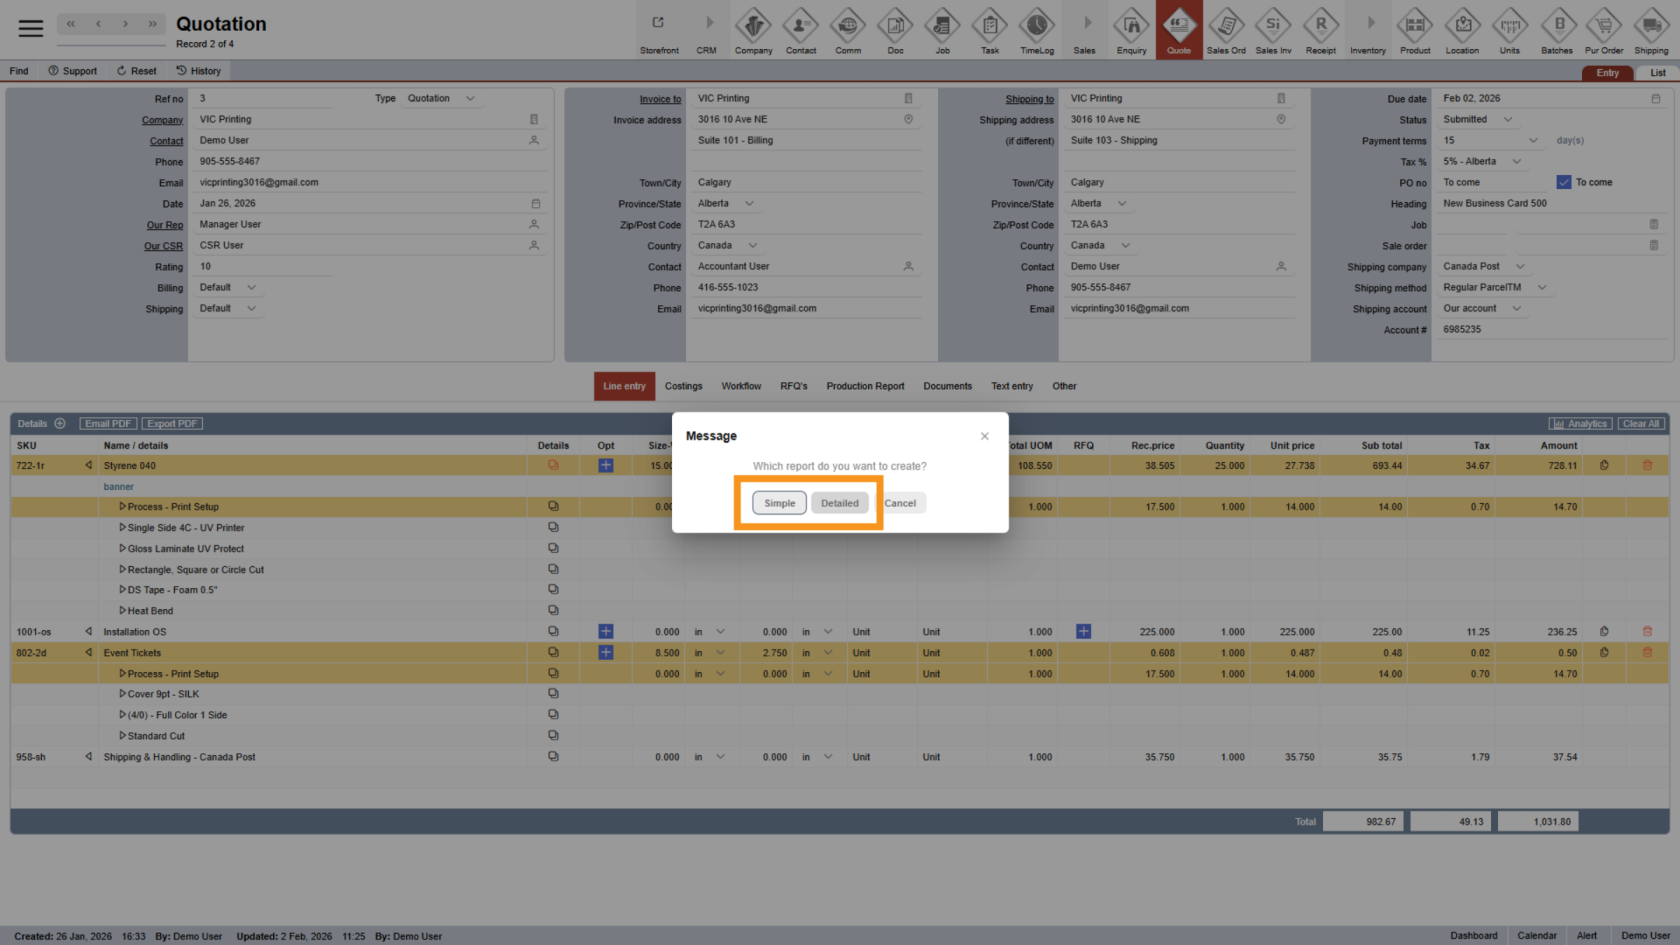Click the RFQ plus icon for Installation OS
This screenshot has width=1680, height=945.
(x=1083, y=632)
